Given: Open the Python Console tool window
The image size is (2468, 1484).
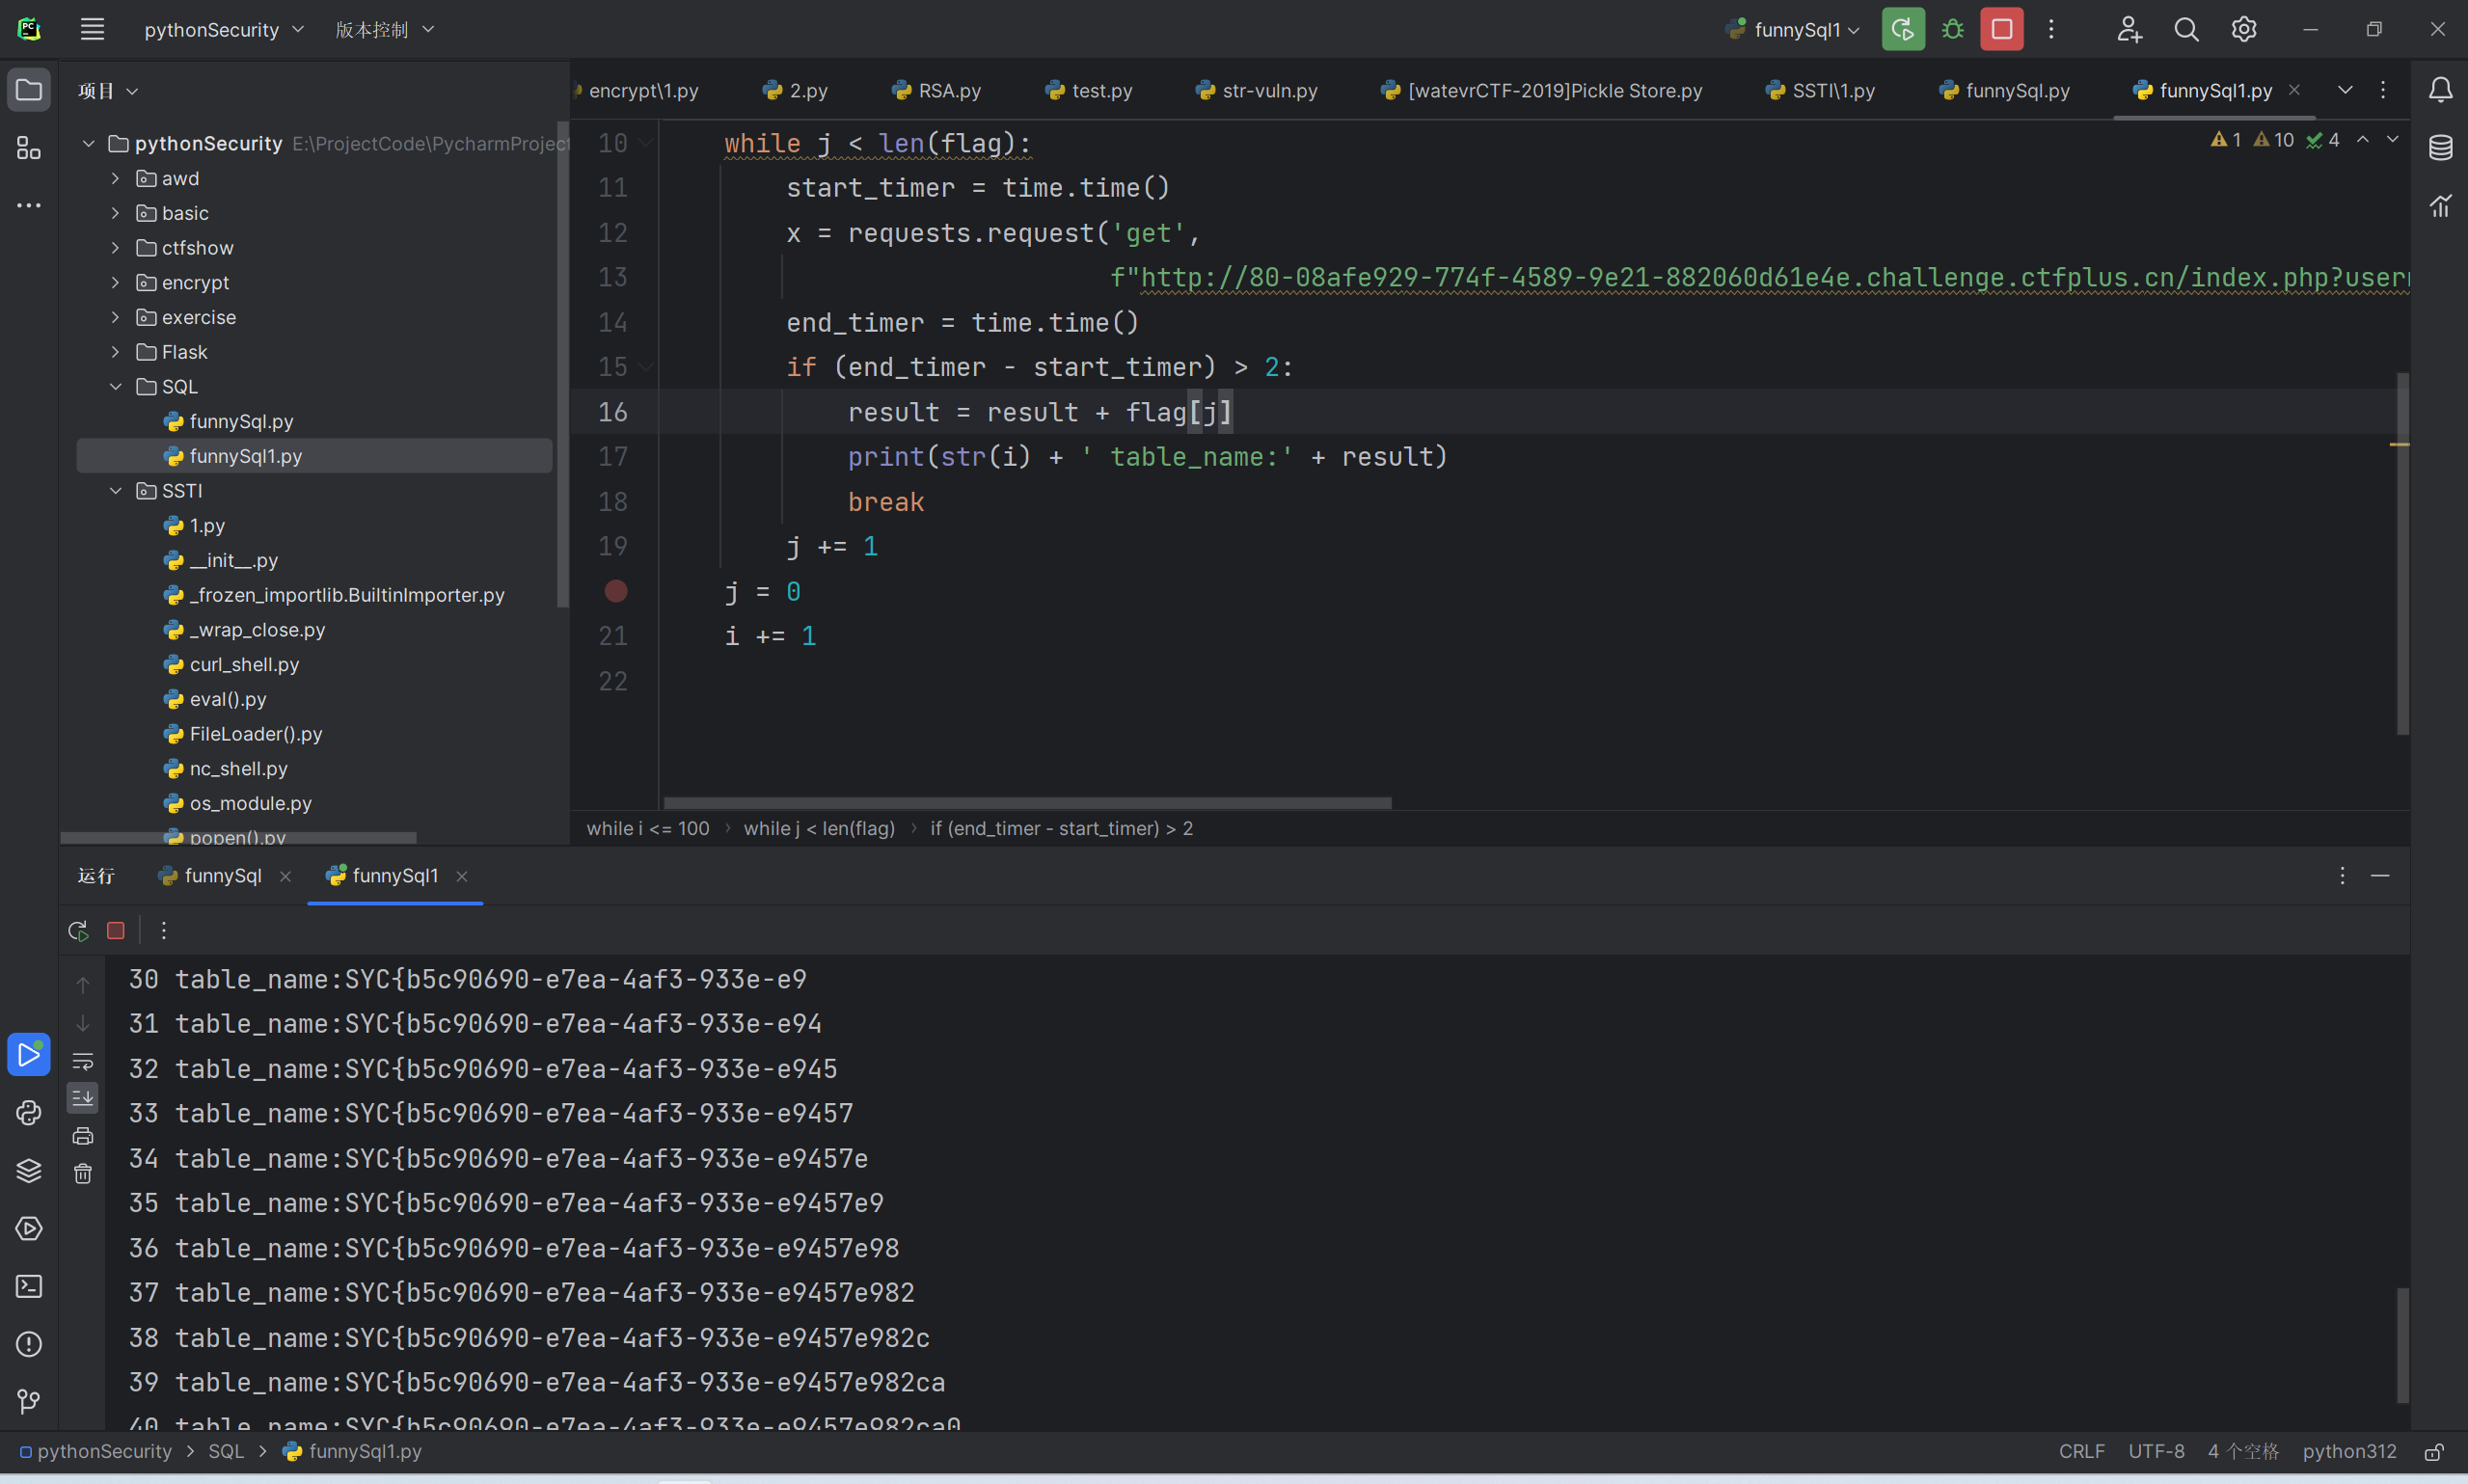Looking at the screenshot, I should [29, 1112].
